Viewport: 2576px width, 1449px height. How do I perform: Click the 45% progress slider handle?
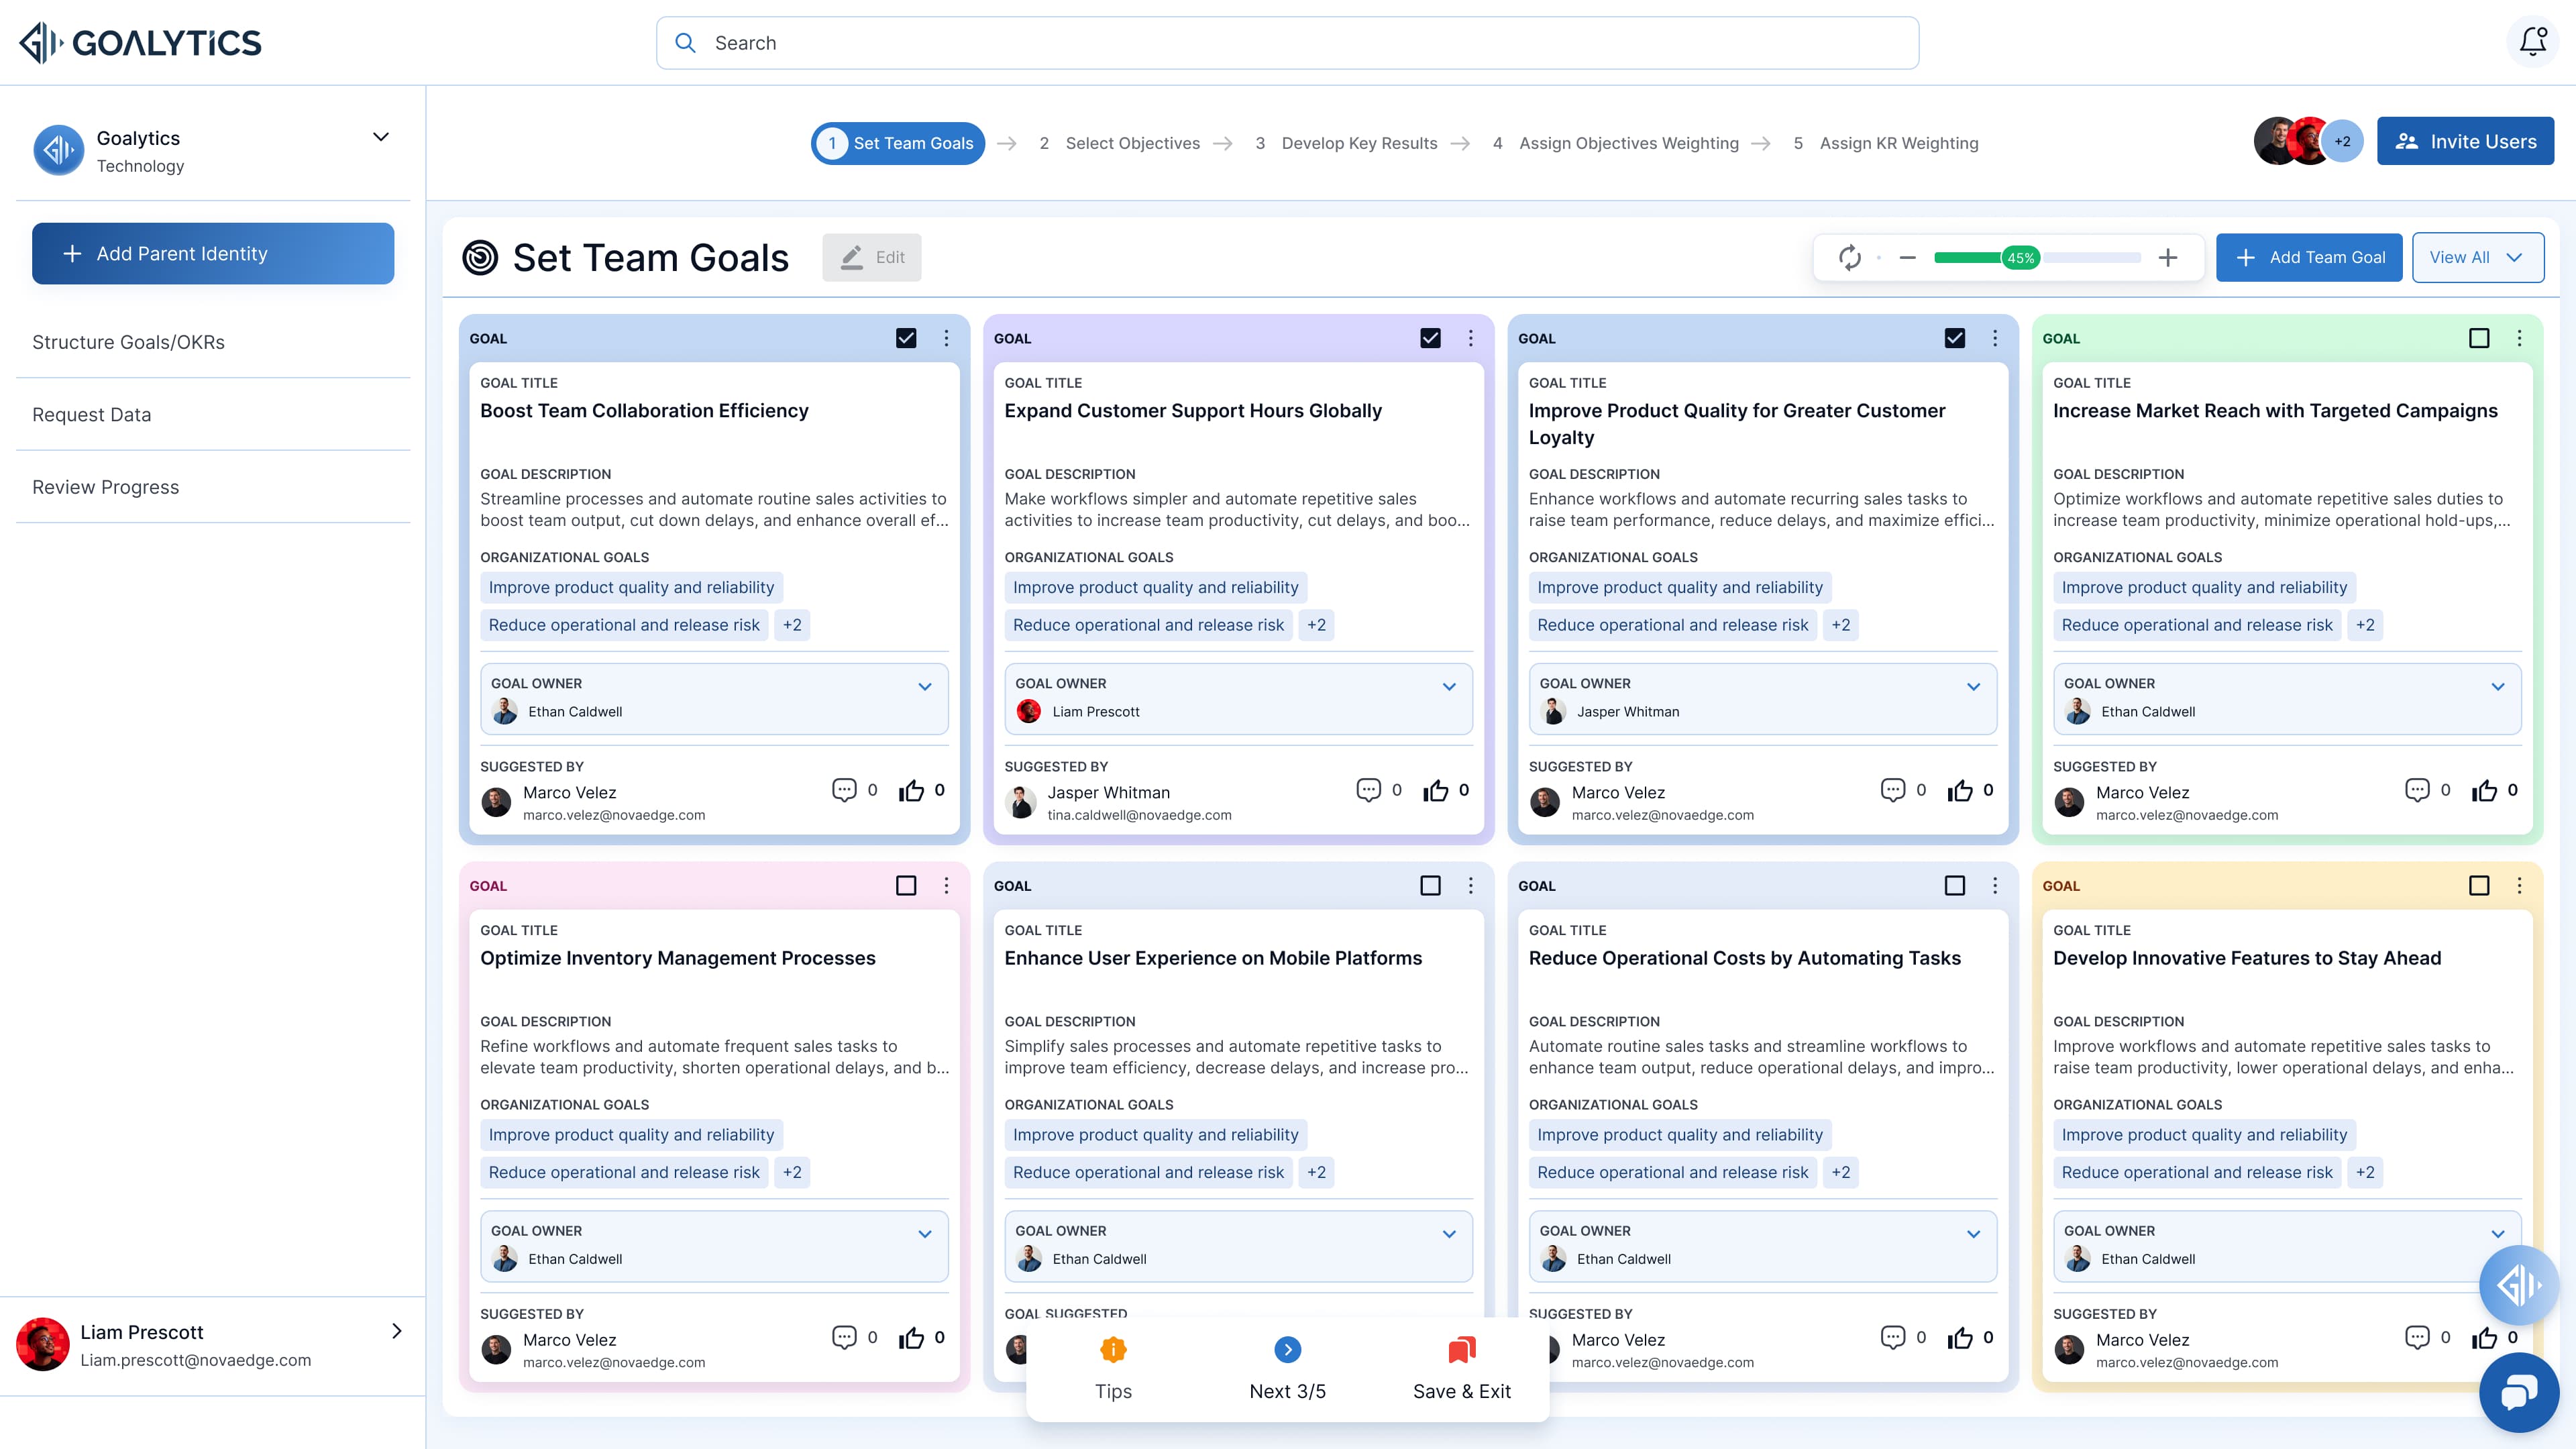click(2020, 258)
